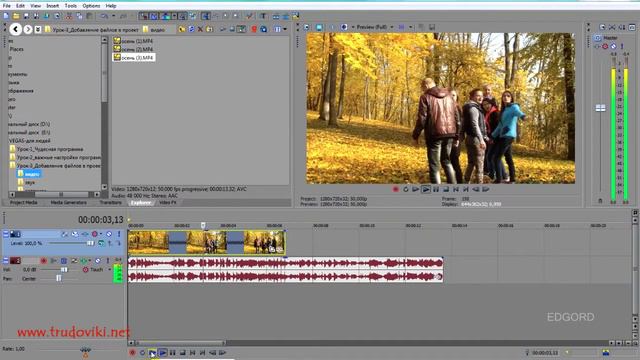This screenshot has width=640, height=360.
Task: Open the undo history dropdown arrow
Action: coord(113,16)
